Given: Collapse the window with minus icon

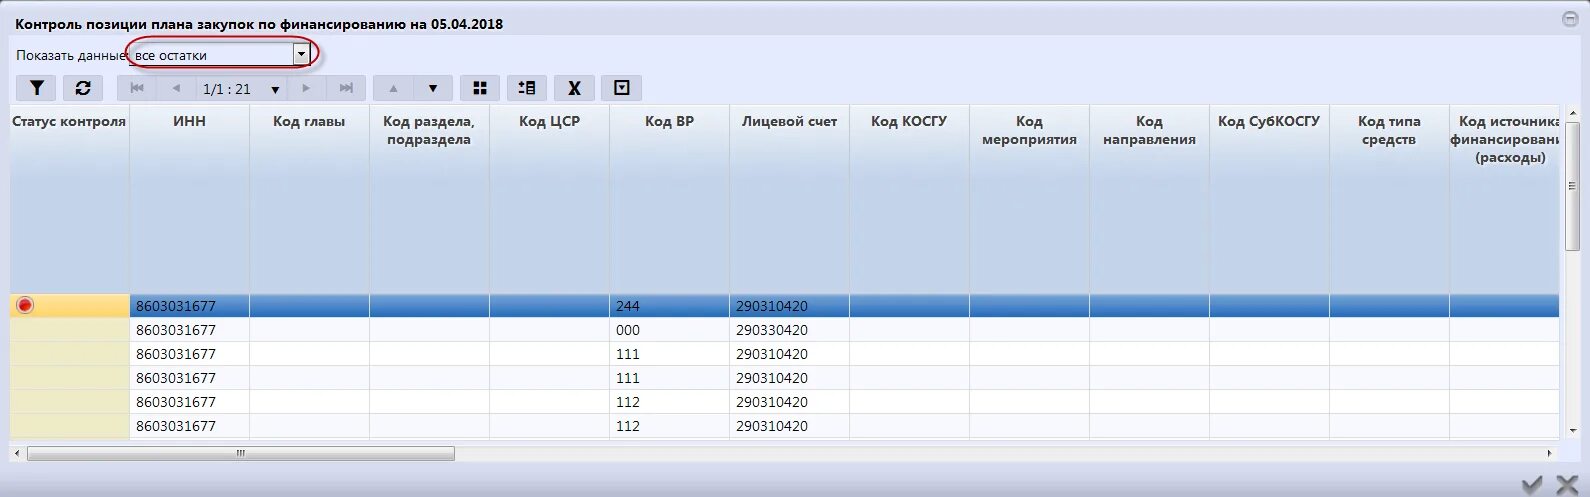Looking at the screenshot, I should click(1569, 19).
